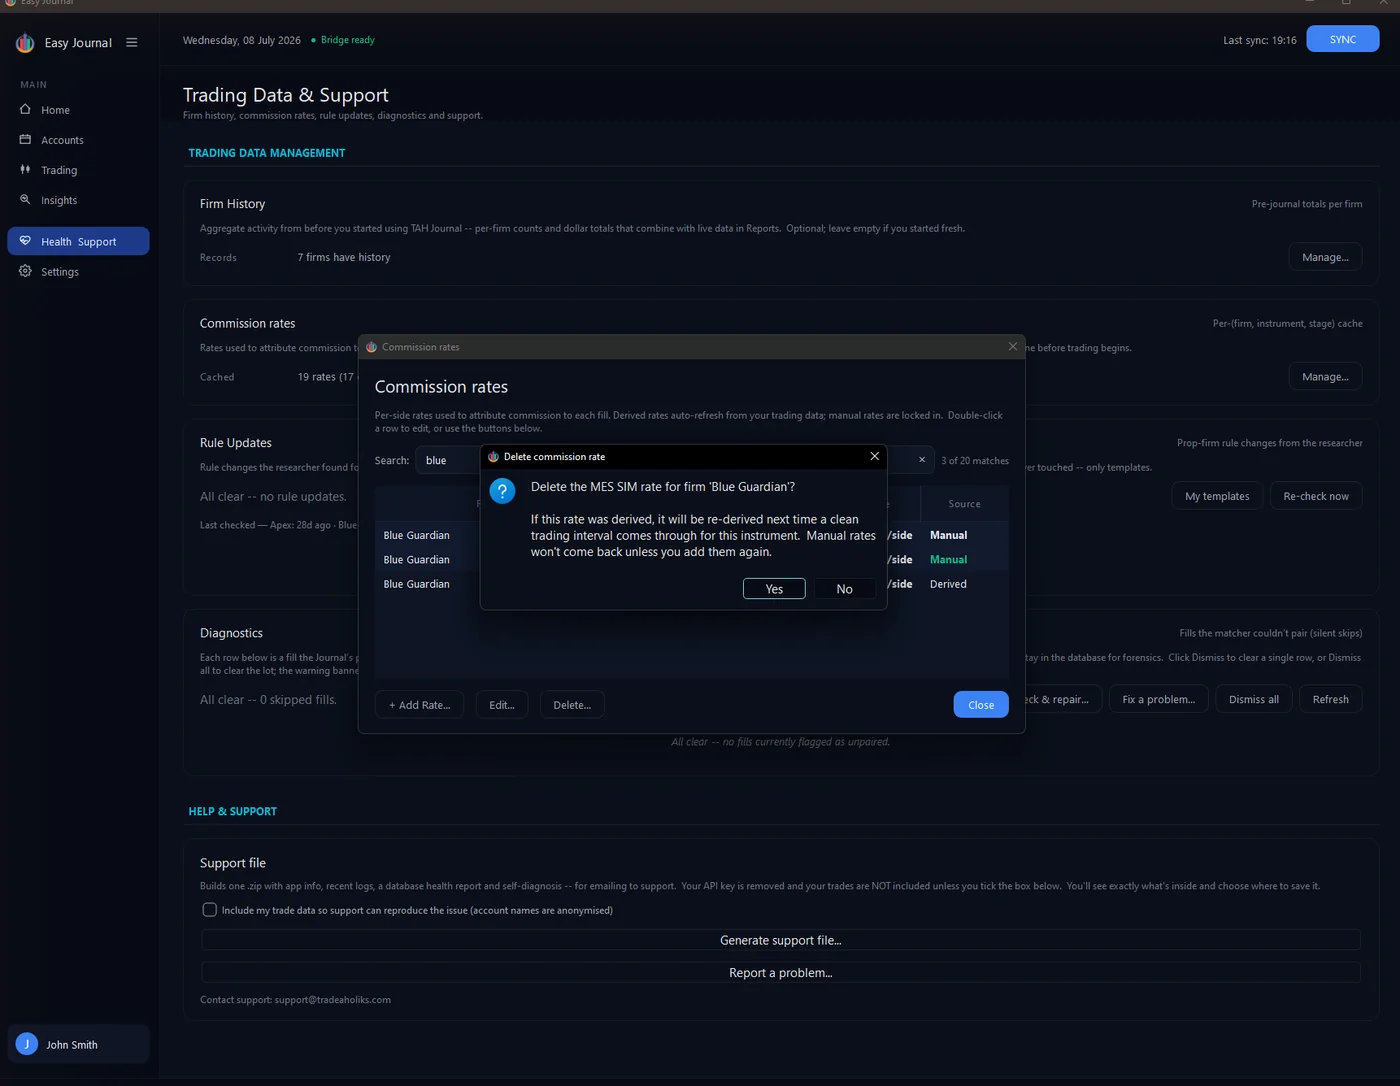Viewport: 1400px width, 1086px height.
Task: Tick Include my trade data checkbox
Action: [x=209, y=910]
